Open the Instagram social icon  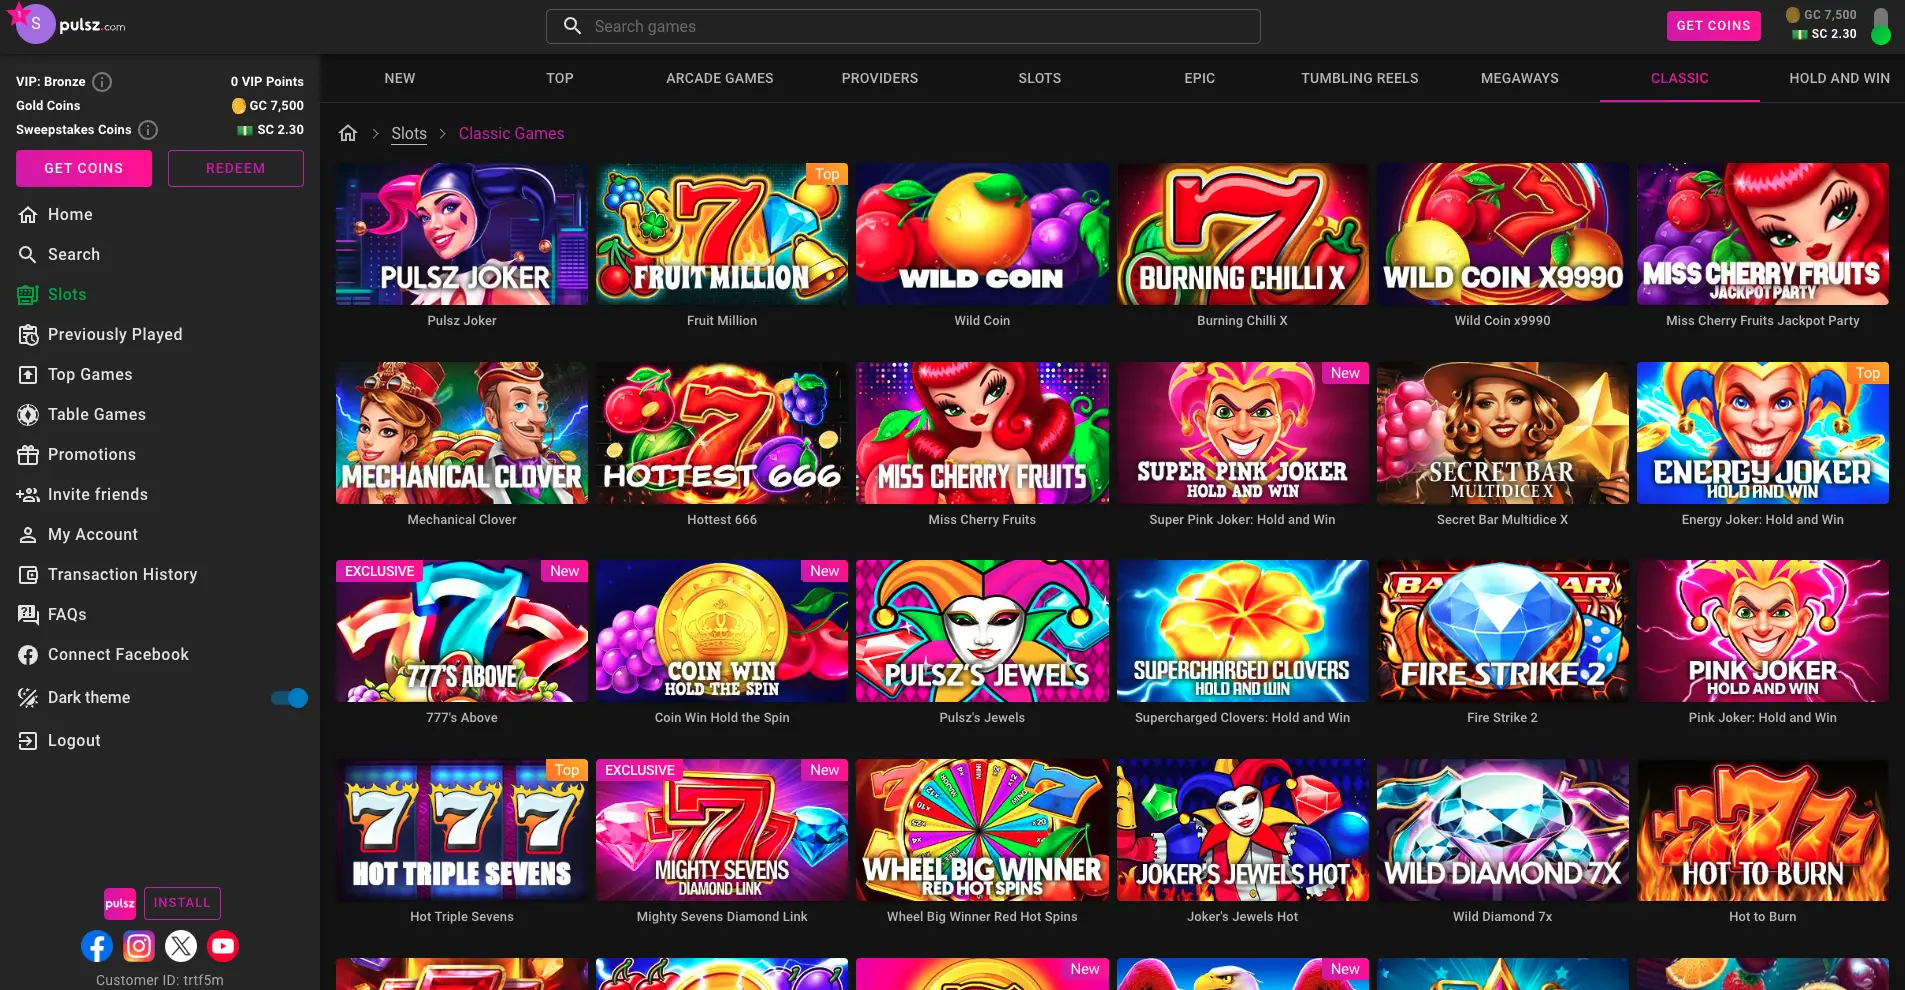(139, 946)
